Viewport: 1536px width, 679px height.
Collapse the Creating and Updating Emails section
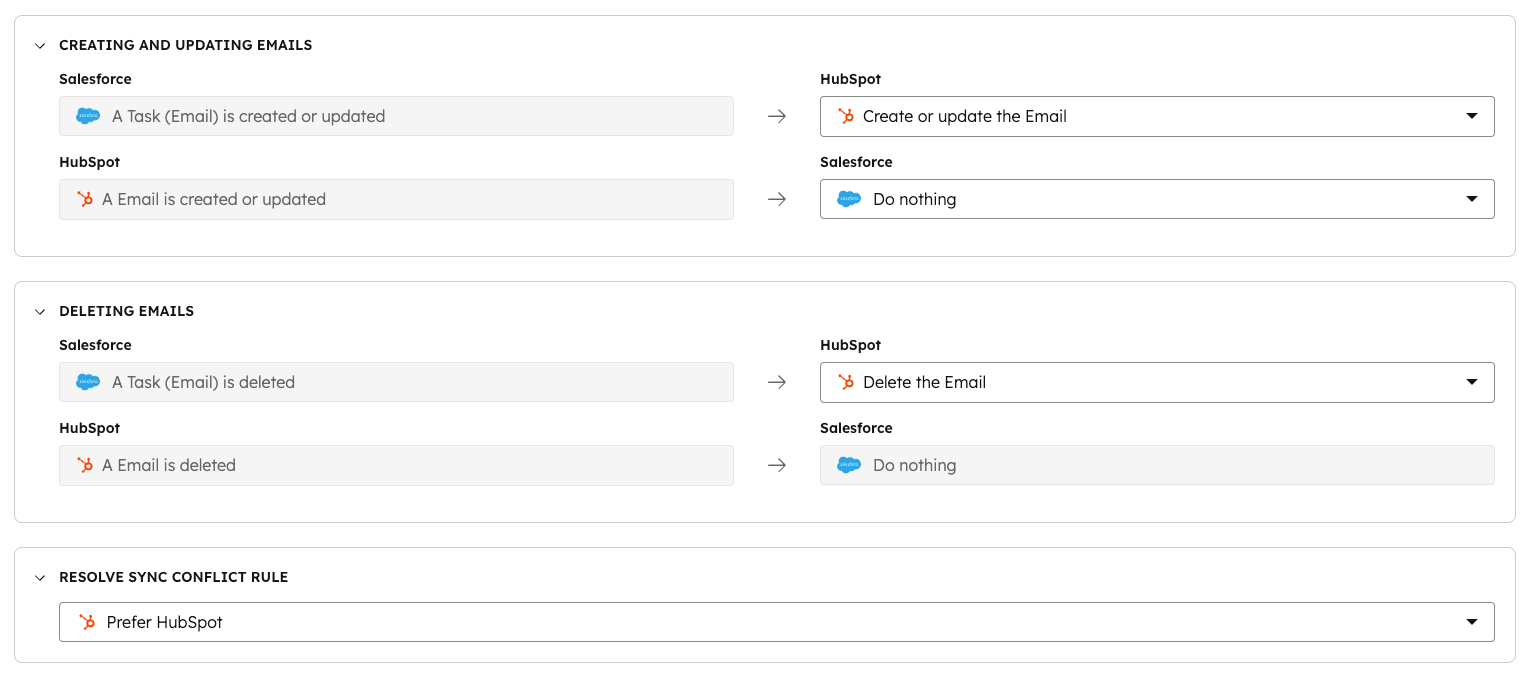pos(40,45)
